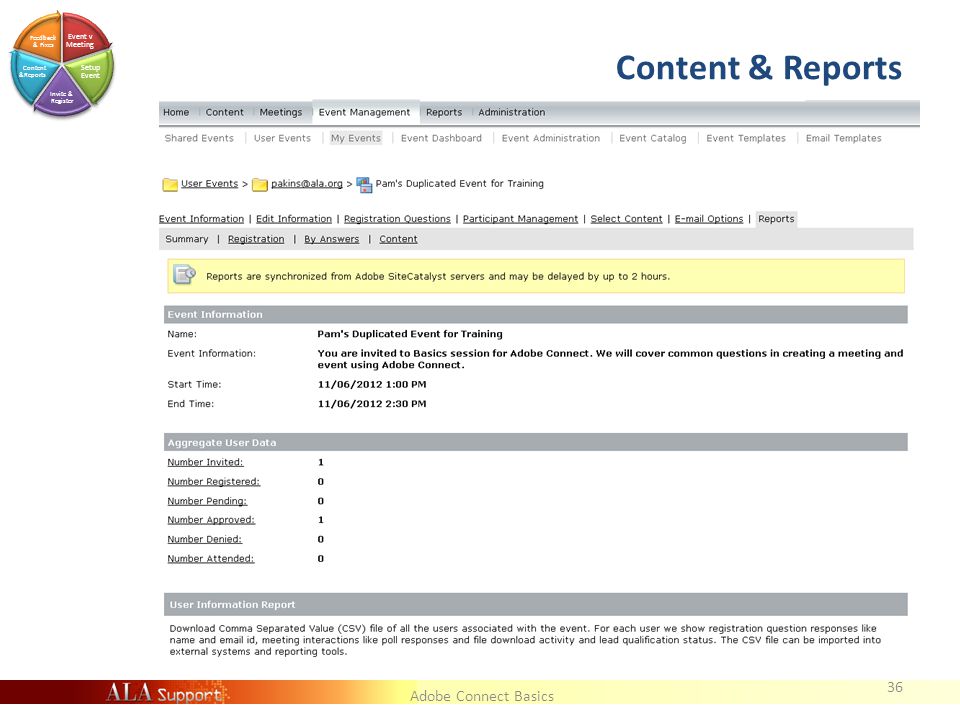
Task: Select the Invite & Register wheel segment
Action: [62, 95]
